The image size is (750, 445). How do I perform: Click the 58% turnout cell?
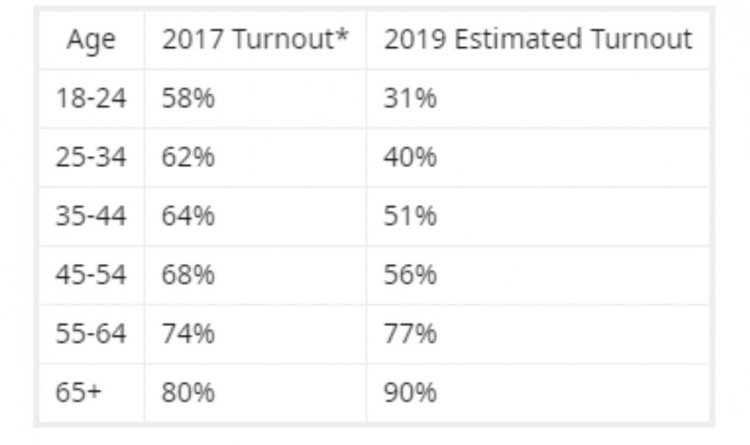tap(188, 99)
